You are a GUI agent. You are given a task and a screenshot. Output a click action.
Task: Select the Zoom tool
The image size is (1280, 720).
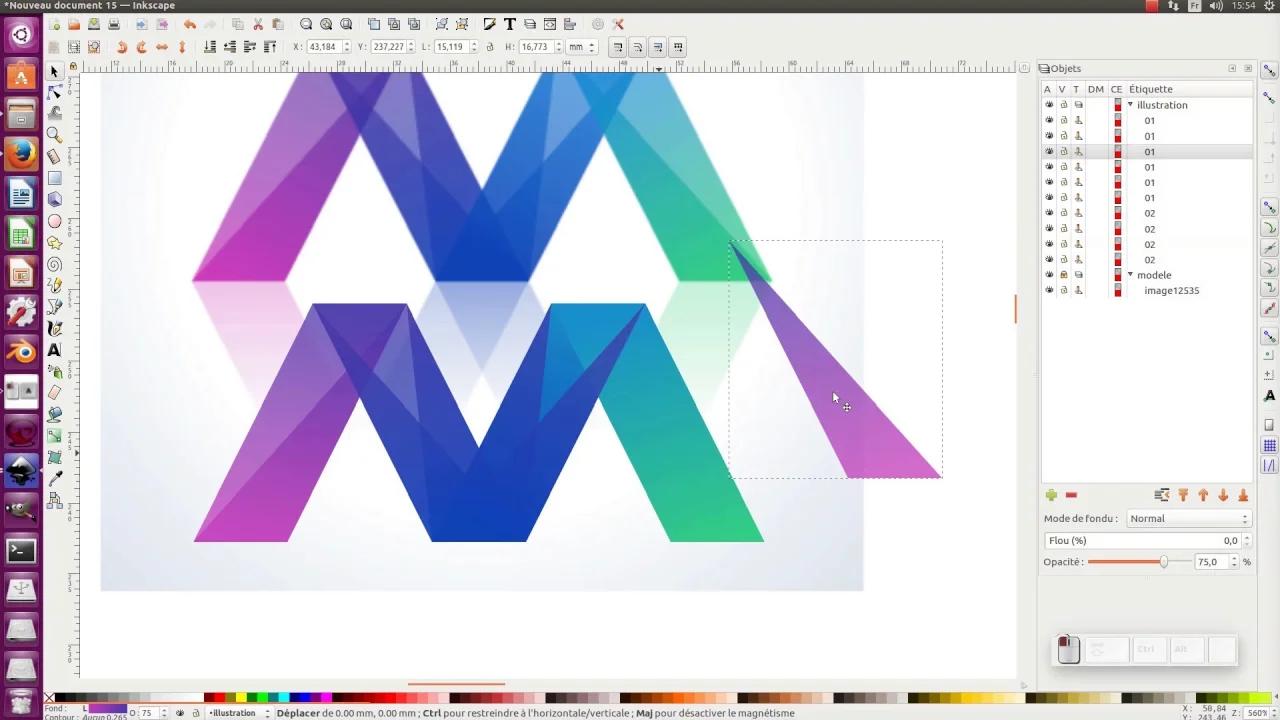coord(53,136)
